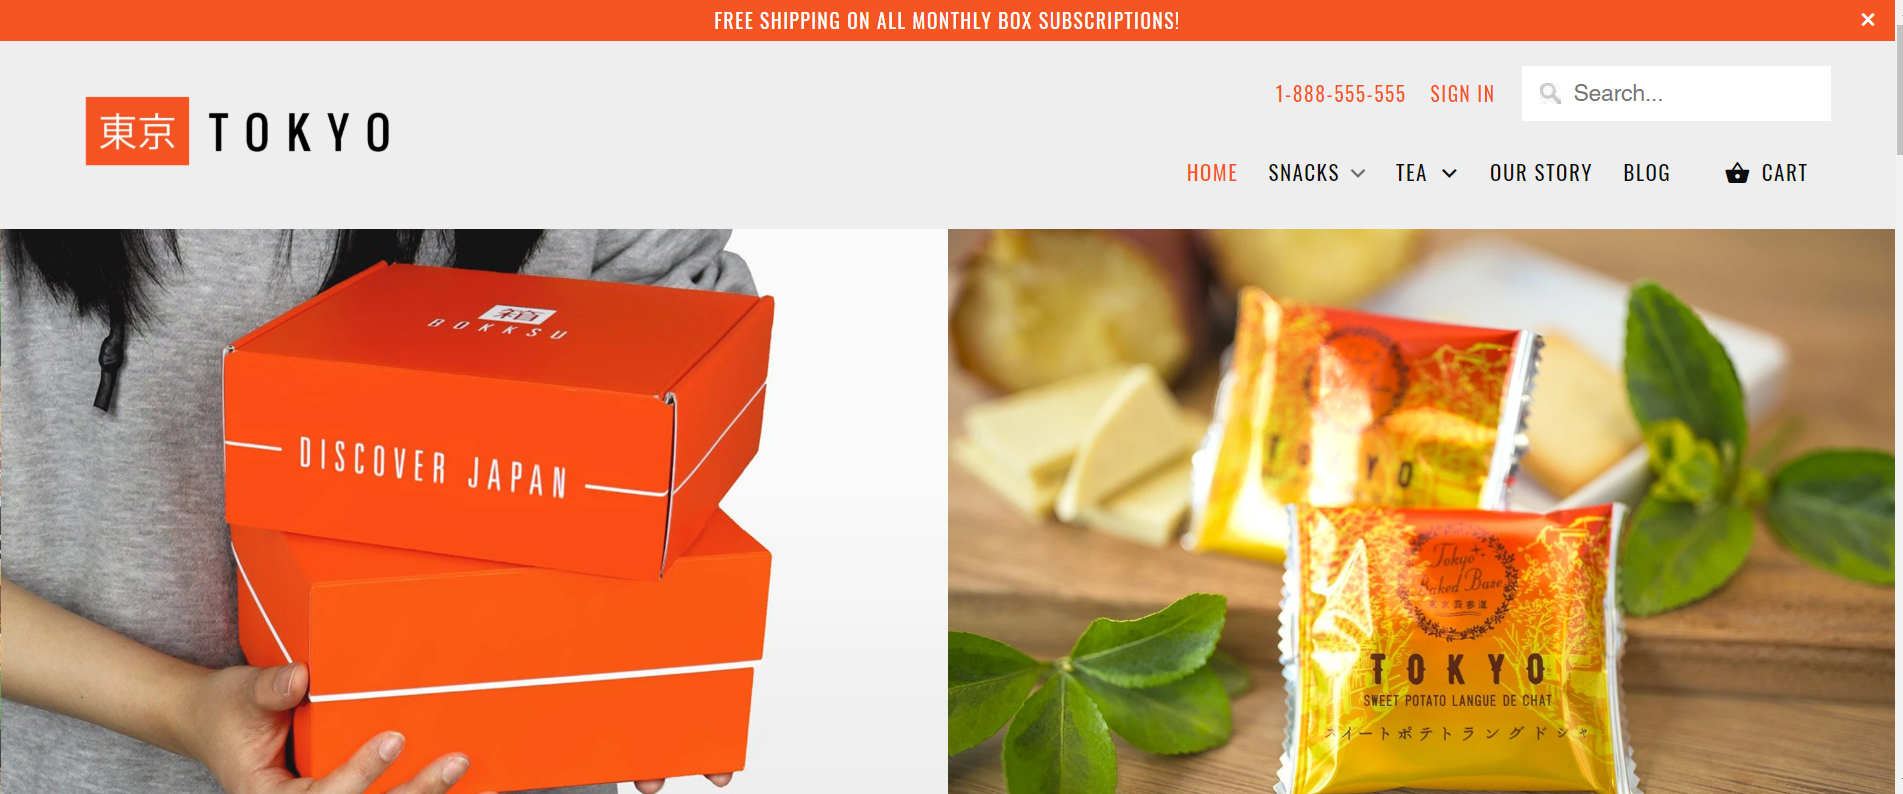1903x794 pixels.
Task: Click the Sign In link
Action: click(x=1462, y=94)
